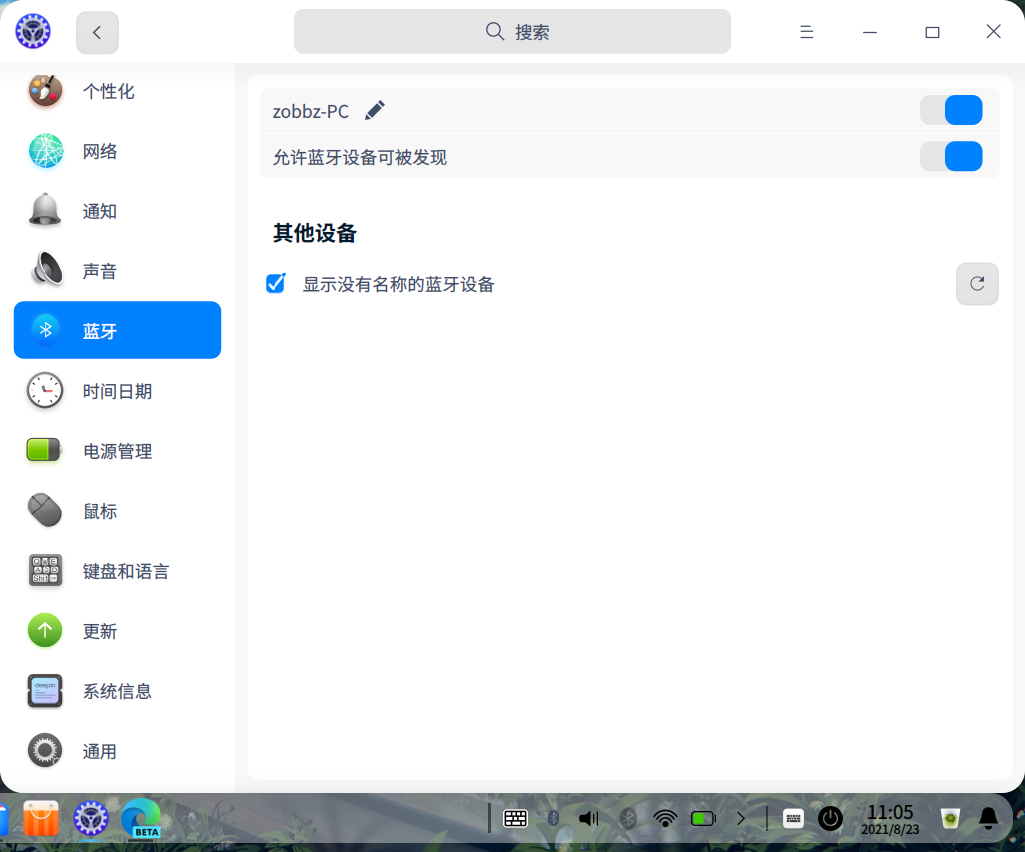Screen dimensions: 1025x852
Task: Select the 蓝牙 Bluetooth category
Action: point(117,330)
